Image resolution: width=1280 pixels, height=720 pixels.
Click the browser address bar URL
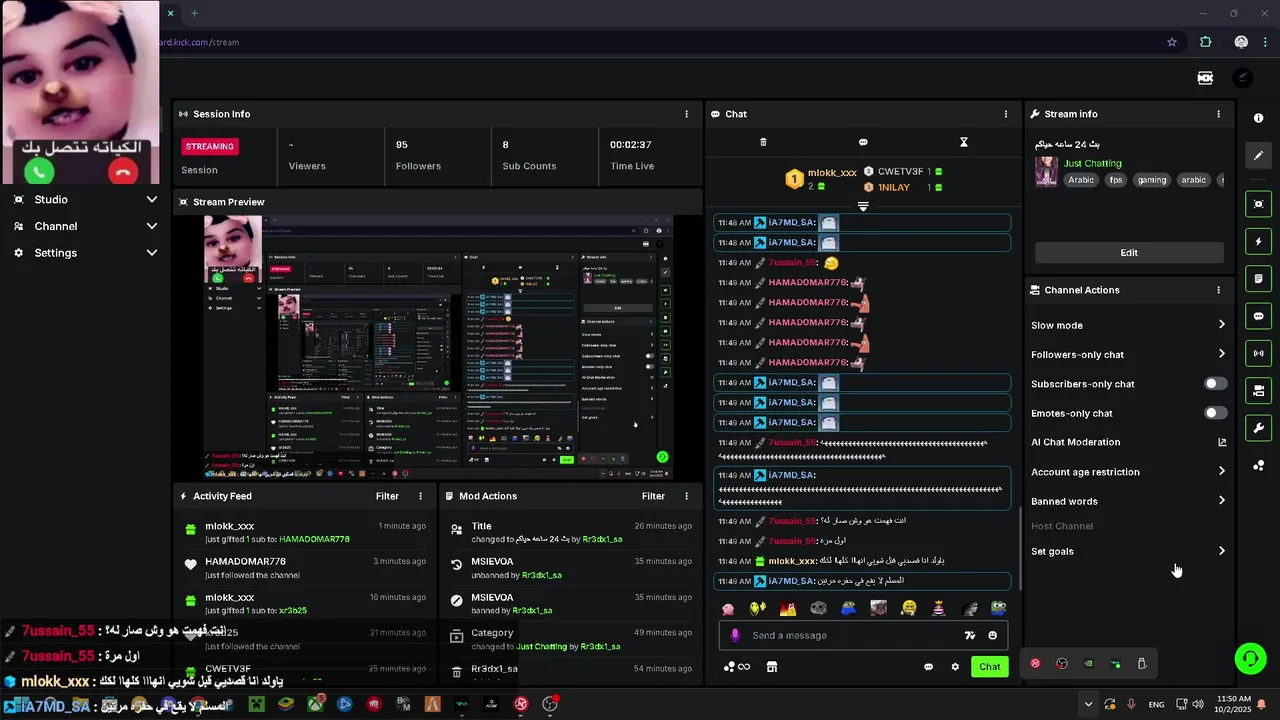point(199,42)
